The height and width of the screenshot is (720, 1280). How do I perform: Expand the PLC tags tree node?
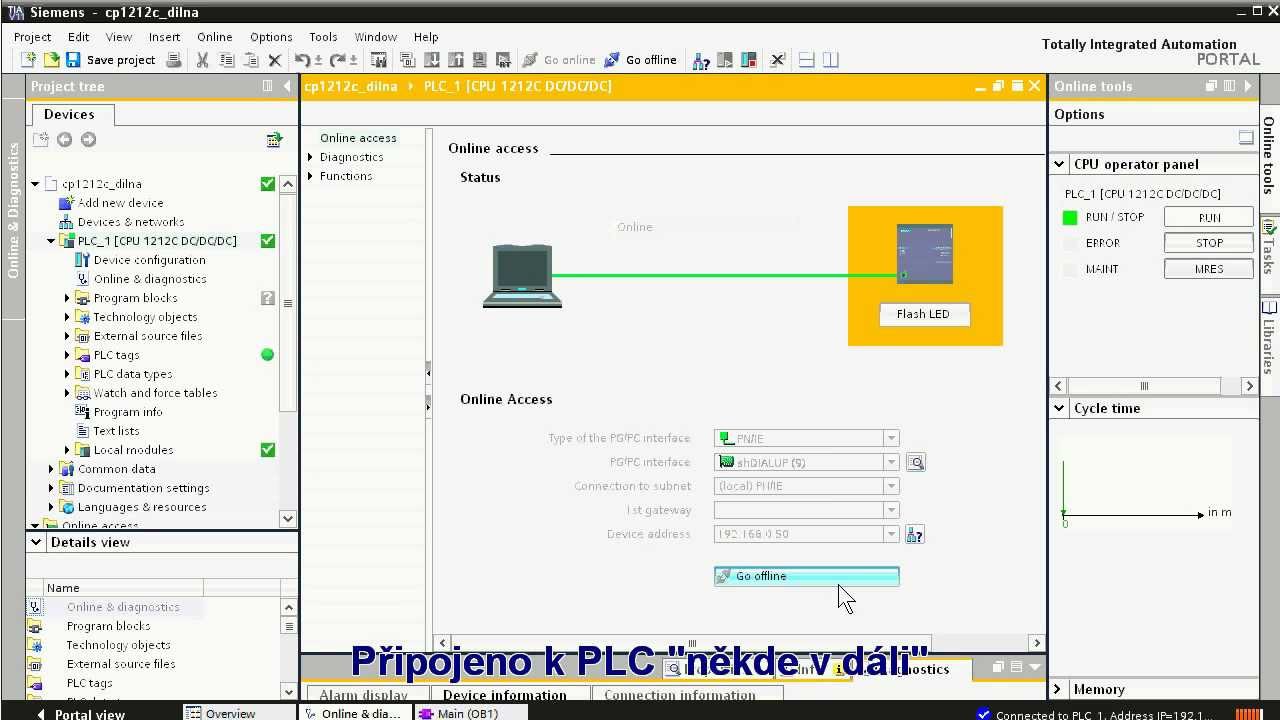click(x=67, y=355)
